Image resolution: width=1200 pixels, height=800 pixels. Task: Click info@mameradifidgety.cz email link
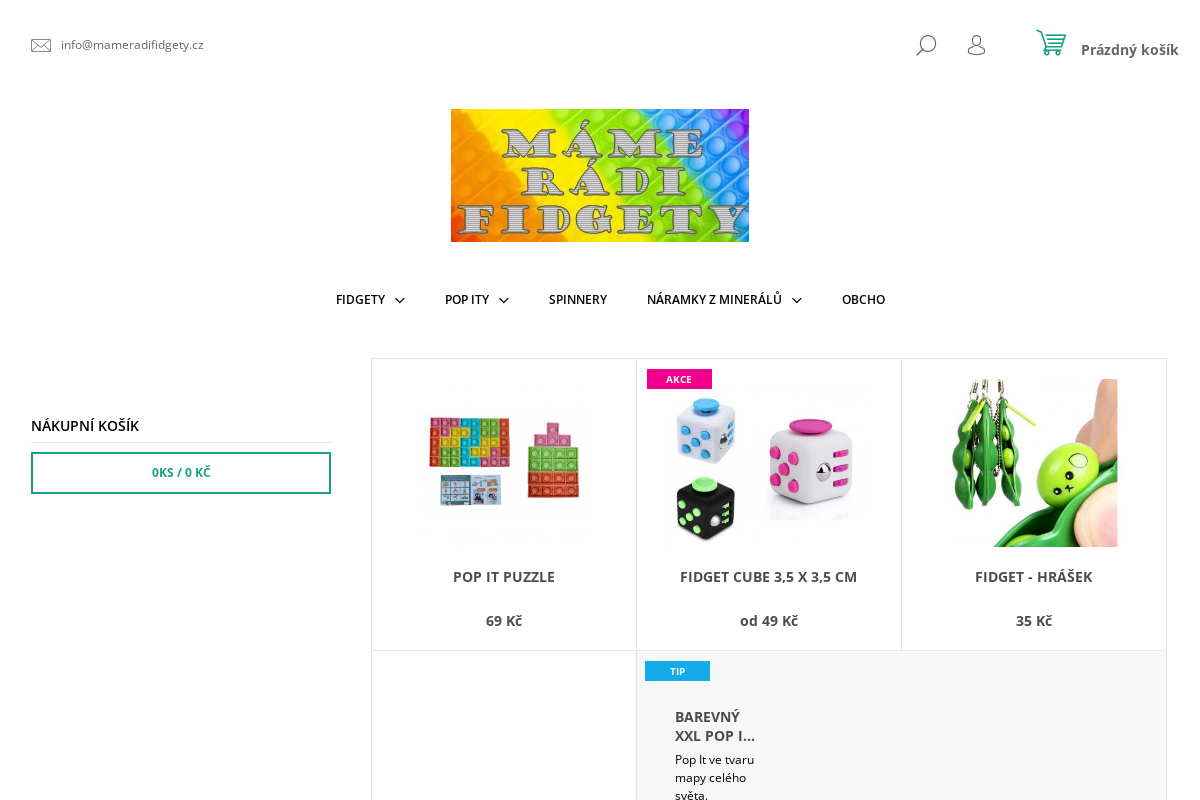tap(132, 45)
